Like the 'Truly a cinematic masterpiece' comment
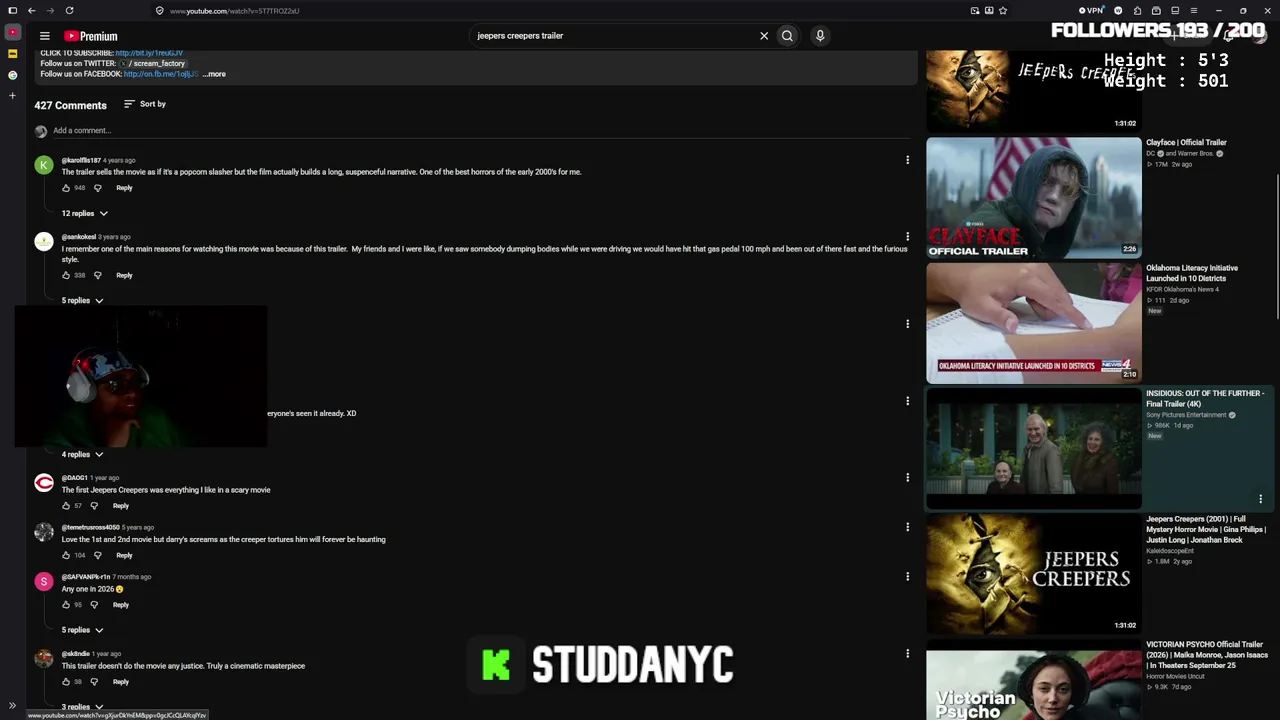1280x720 pixels. (66, 682)
